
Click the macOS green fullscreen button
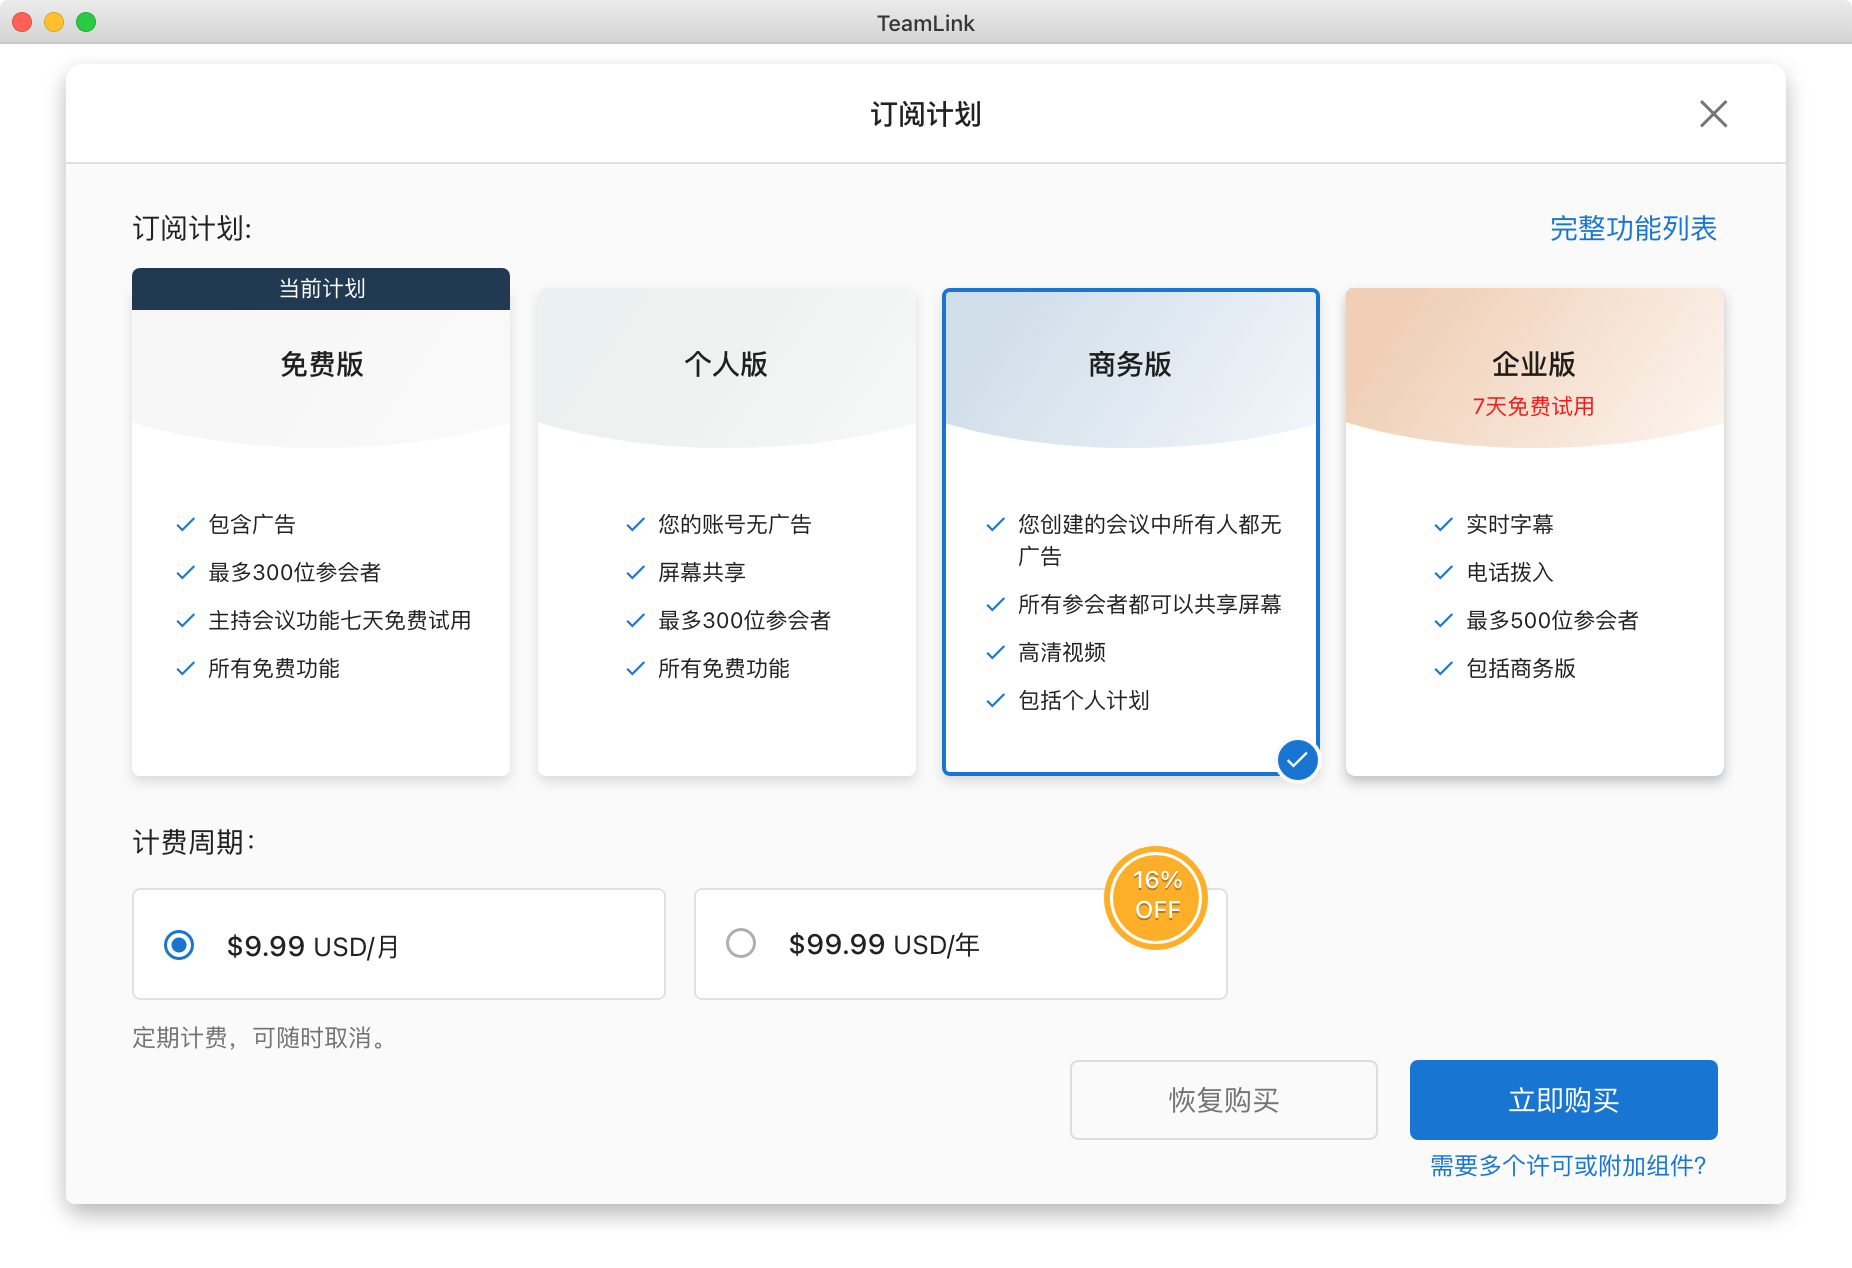tap(86, 22)
